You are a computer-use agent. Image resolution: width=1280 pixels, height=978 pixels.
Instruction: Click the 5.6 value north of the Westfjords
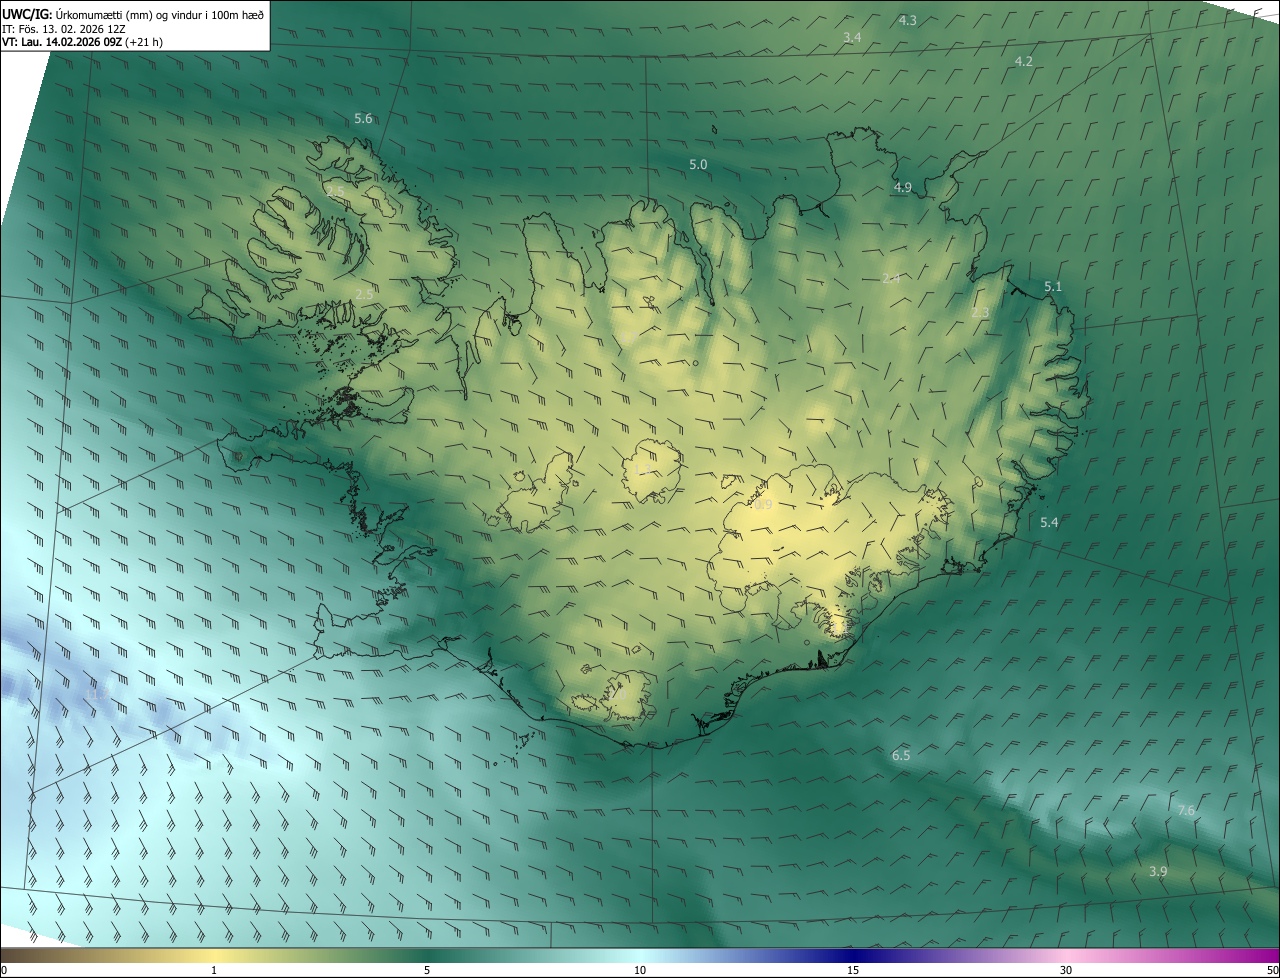(x=363, y=119)
